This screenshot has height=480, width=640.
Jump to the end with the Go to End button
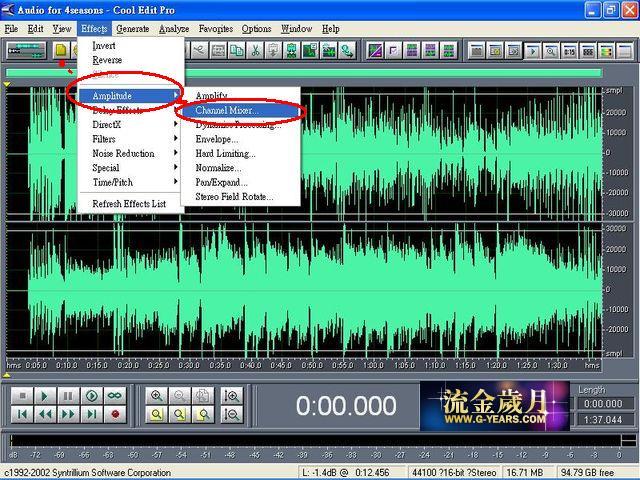(92, 415)
